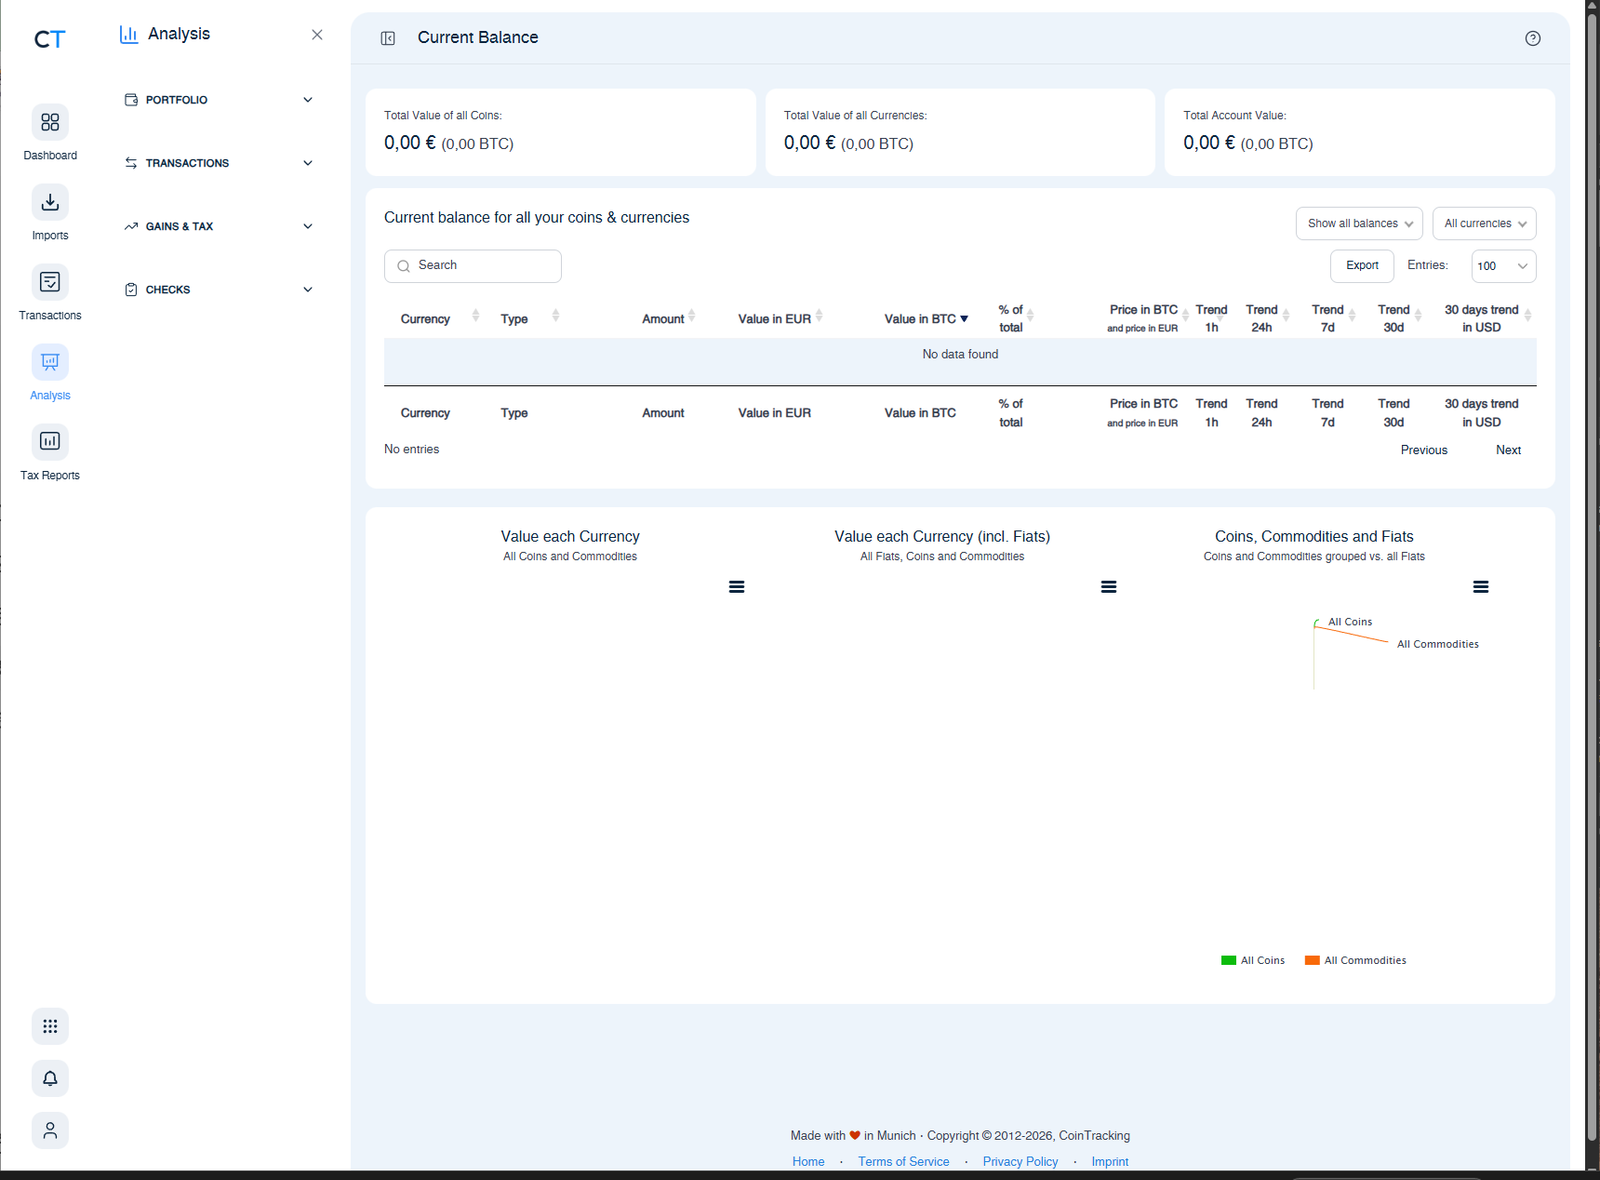
Task: Open the notifications bell icon
Action: pyautogui.click(x=50, y=1078)
